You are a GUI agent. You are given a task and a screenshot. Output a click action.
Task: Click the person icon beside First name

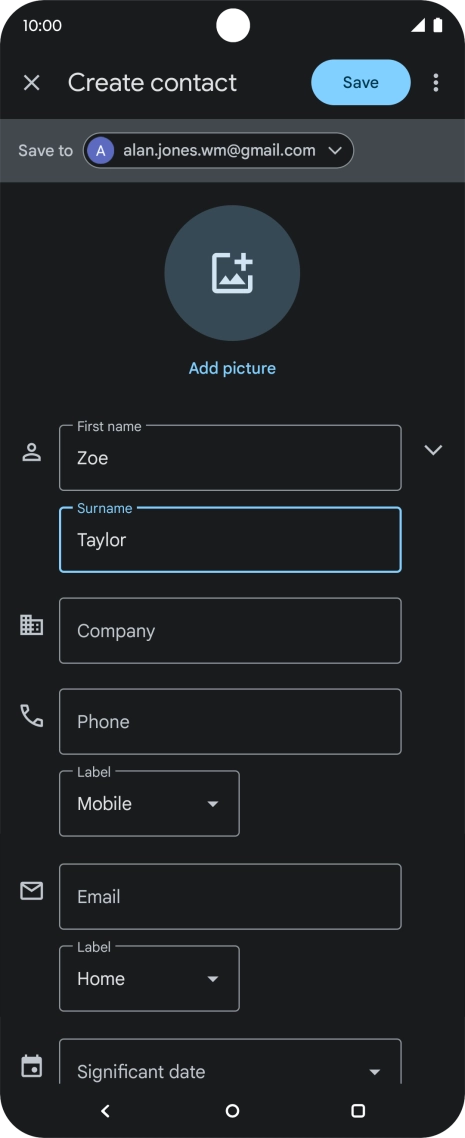click(x=31, y=453)
